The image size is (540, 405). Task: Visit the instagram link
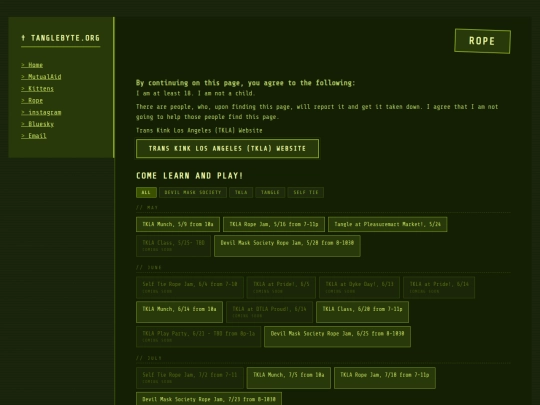[x=41, y=112]
